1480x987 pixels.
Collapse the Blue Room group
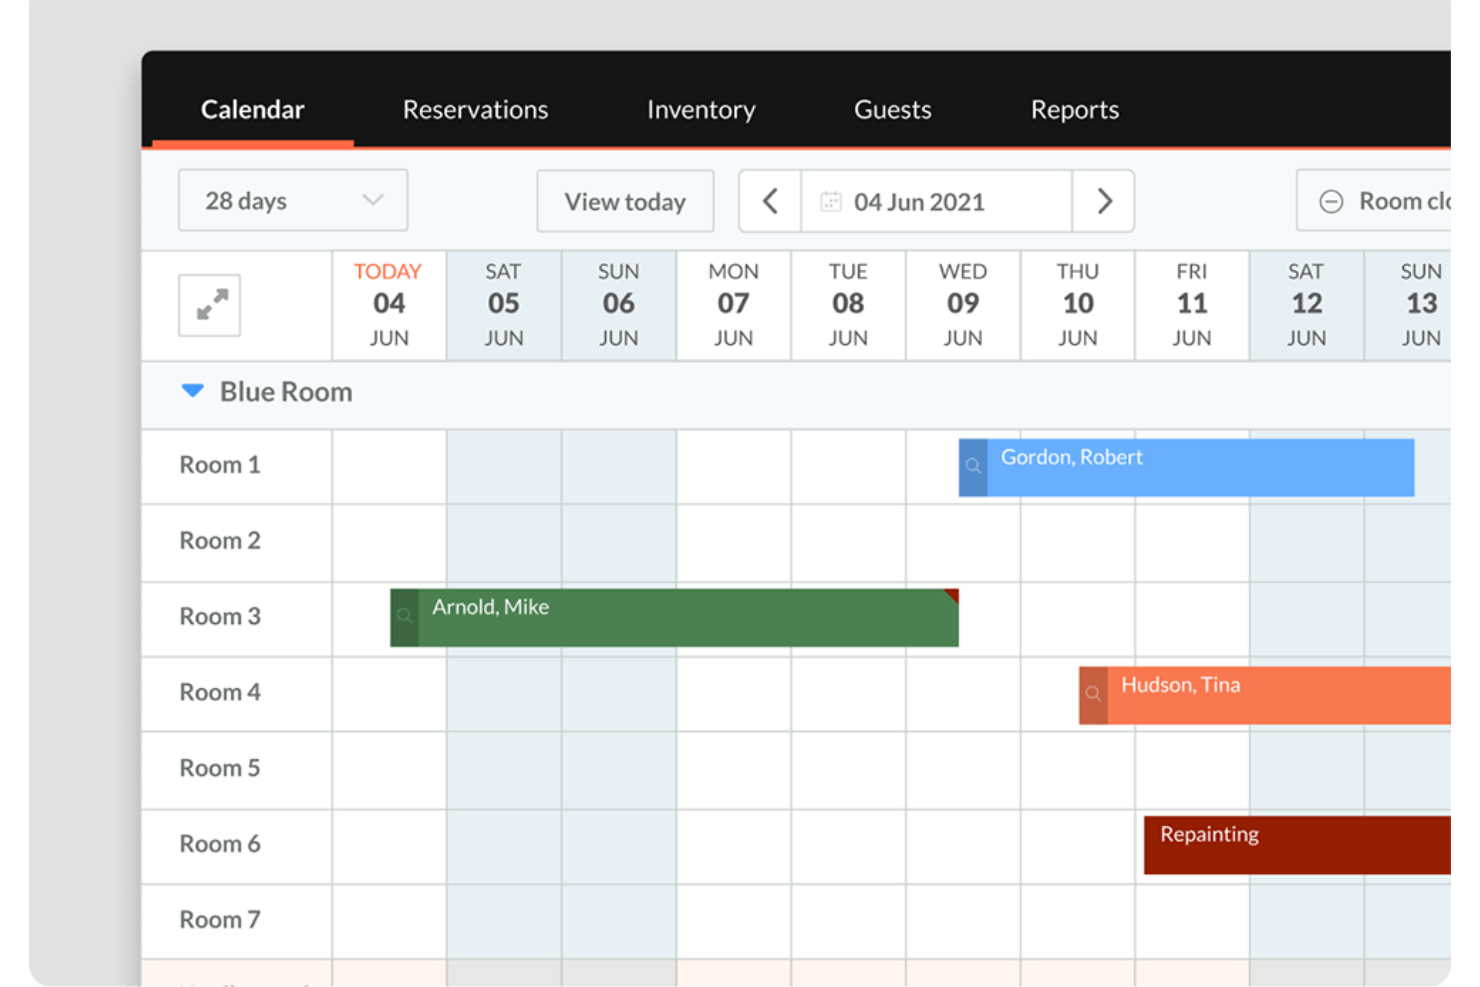click(193, 391)
